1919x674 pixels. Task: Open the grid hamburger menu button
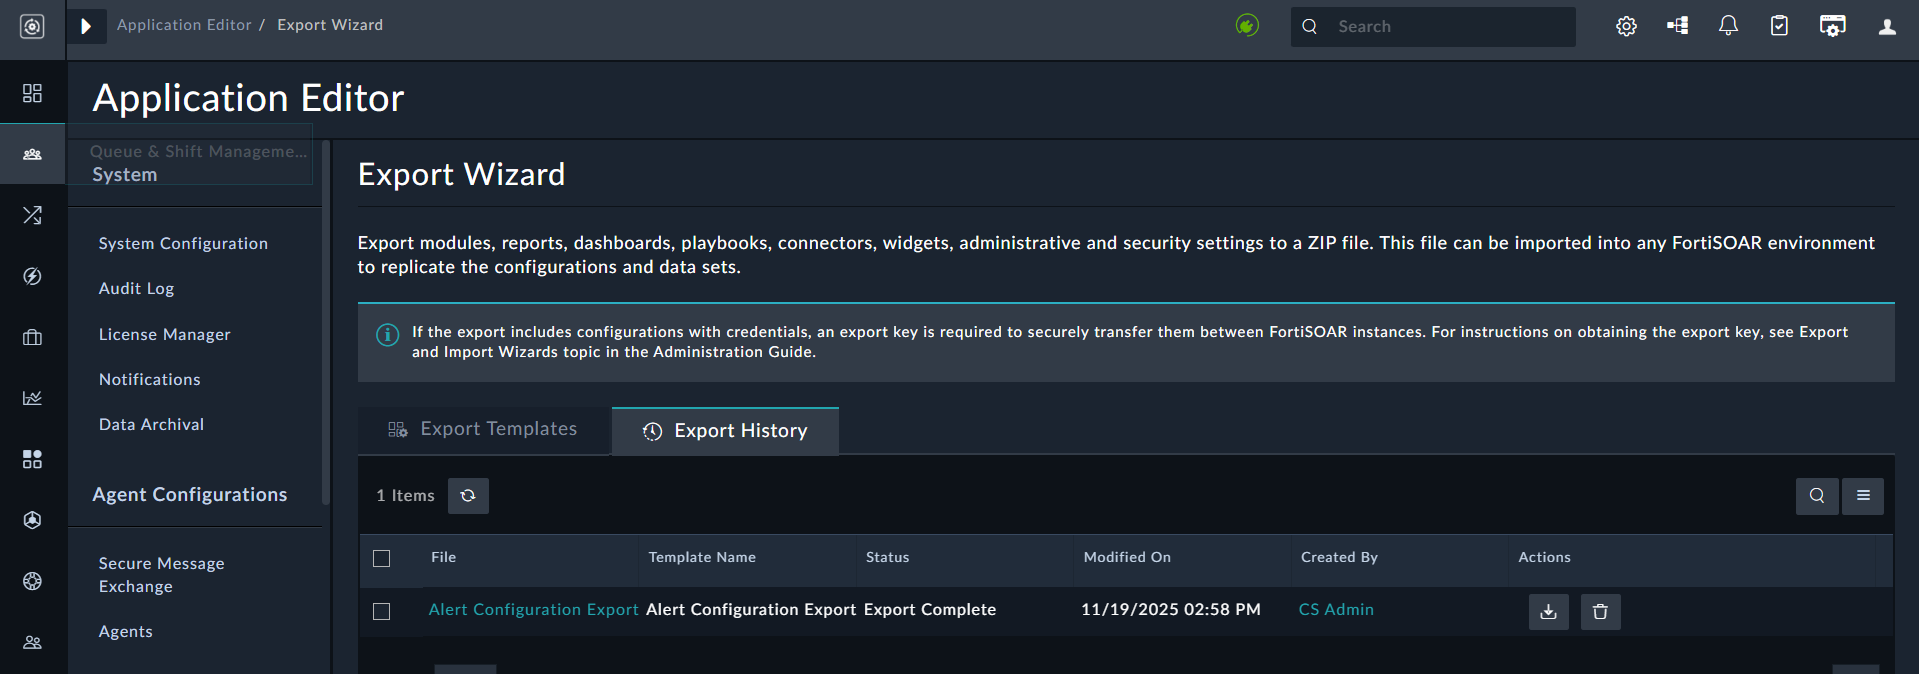click(x=1863, y=496)
